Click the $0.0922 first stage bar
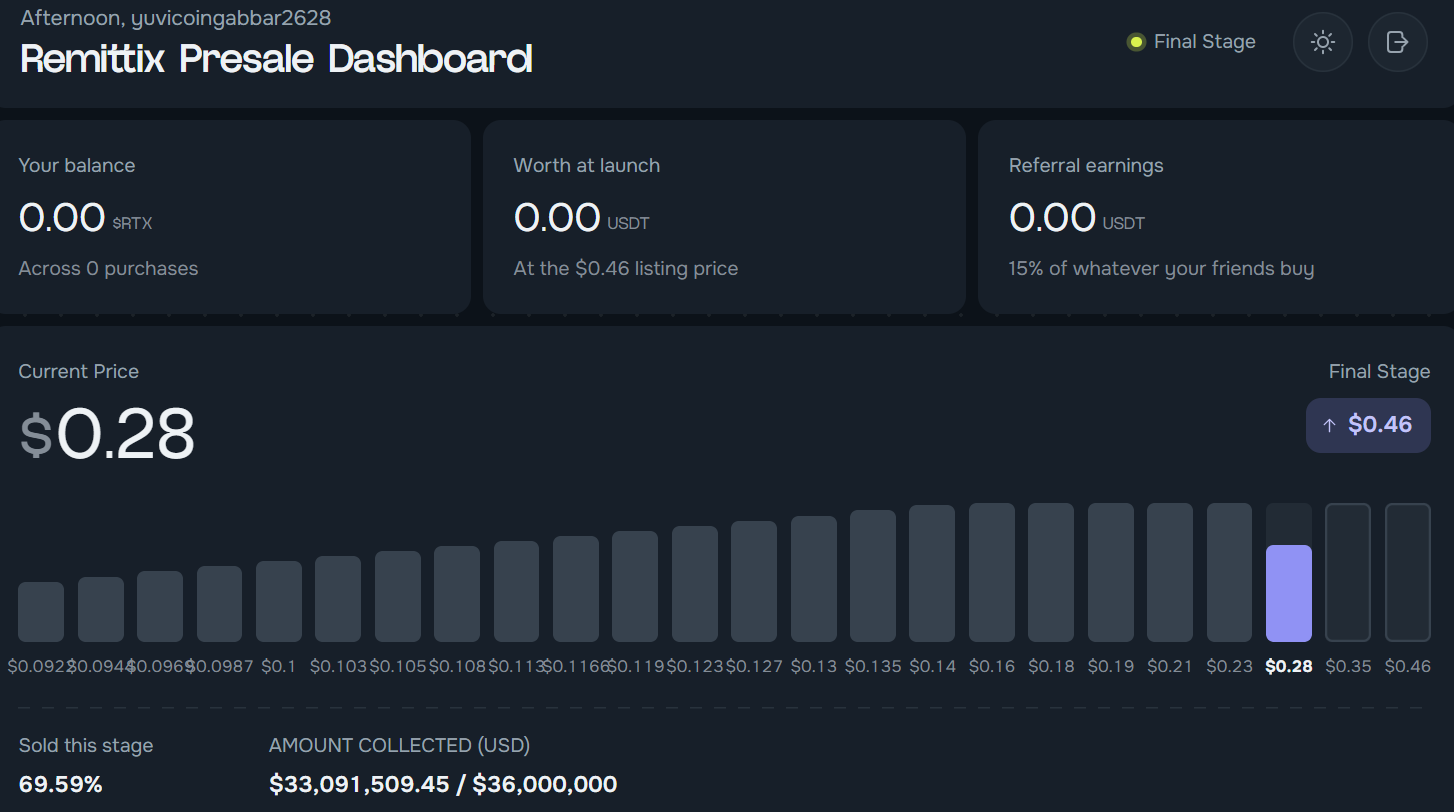1454x812 pixels. [x=41, y=612]
